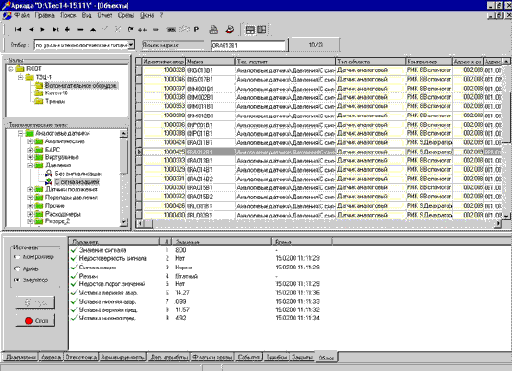Click the checkmark beside 'Значение сигнала'

click(74, 250)
